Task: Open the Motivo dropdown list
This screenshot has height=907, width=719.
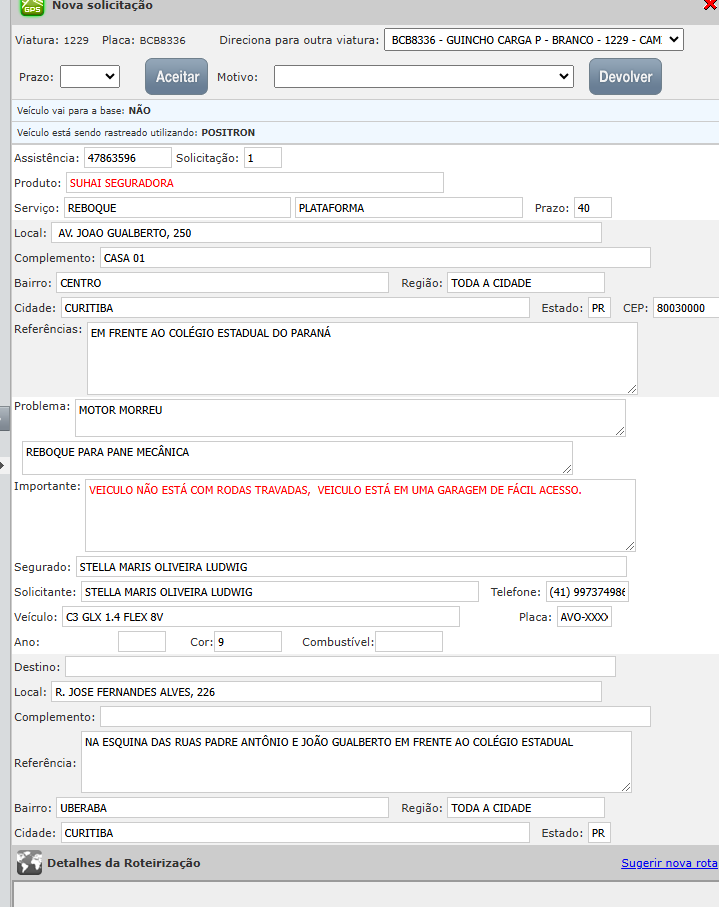Action: click(423, 76)
